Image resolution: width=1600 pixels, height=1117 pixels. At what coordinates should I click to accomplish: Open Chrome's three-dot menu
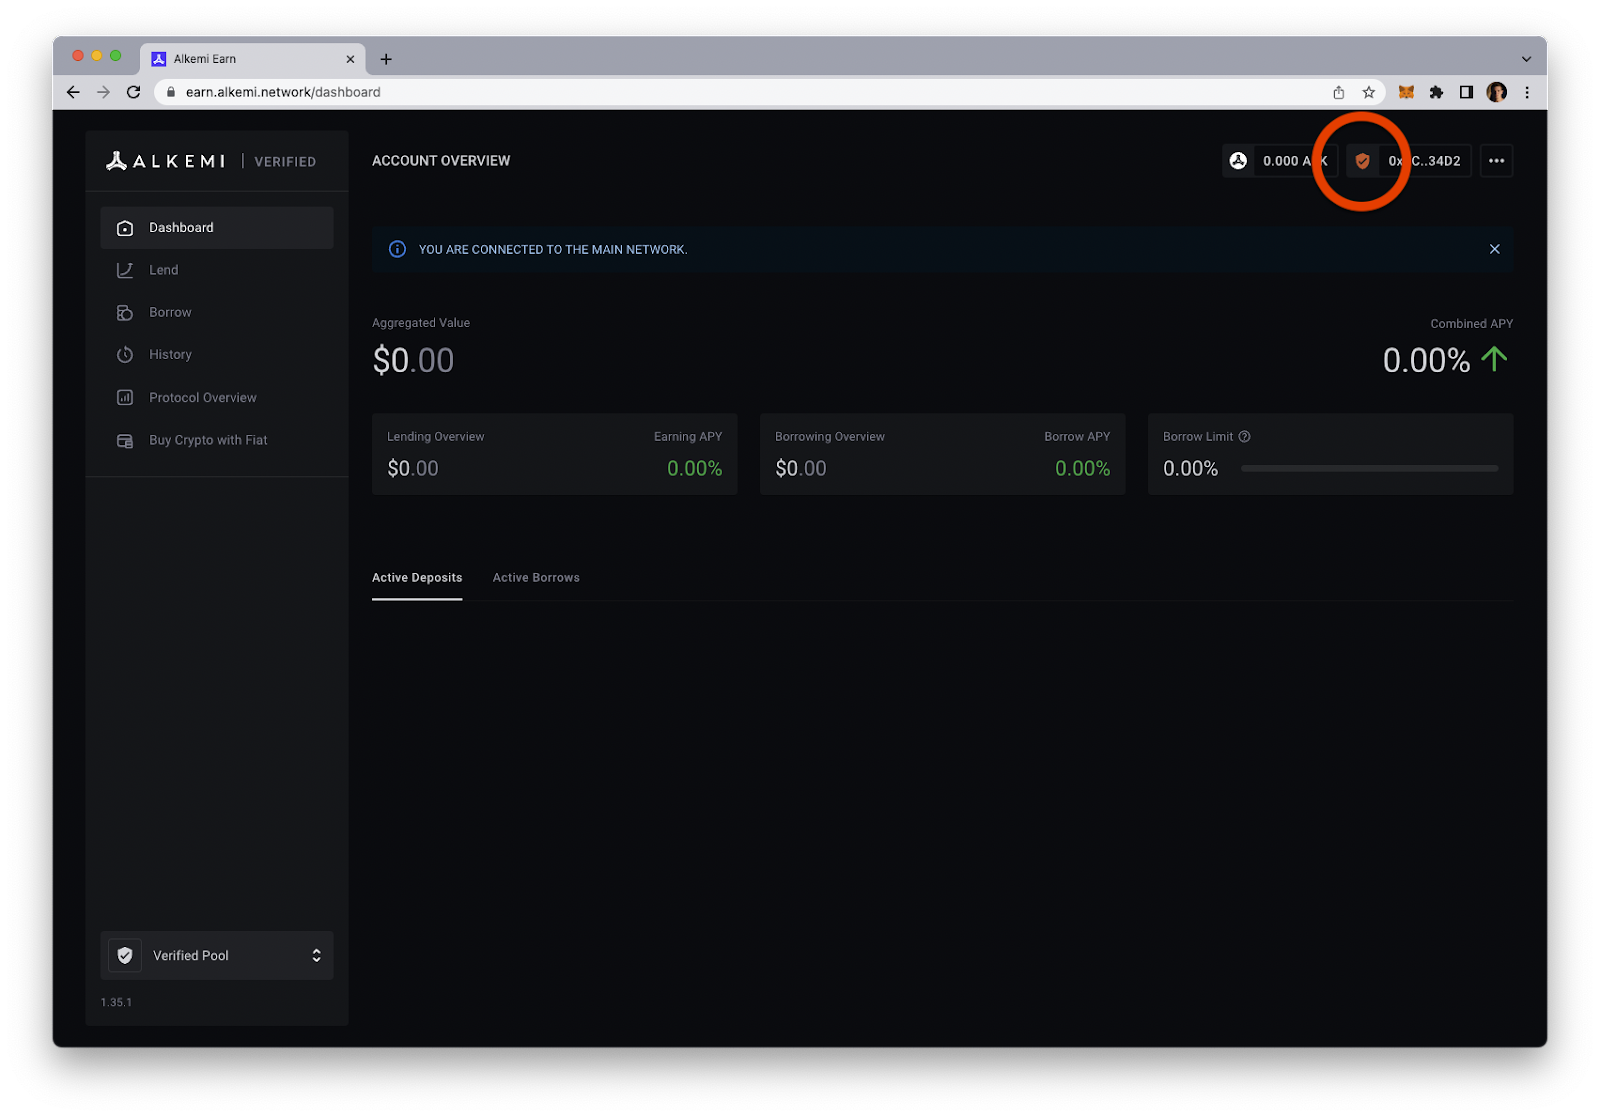pos(1527,92)
